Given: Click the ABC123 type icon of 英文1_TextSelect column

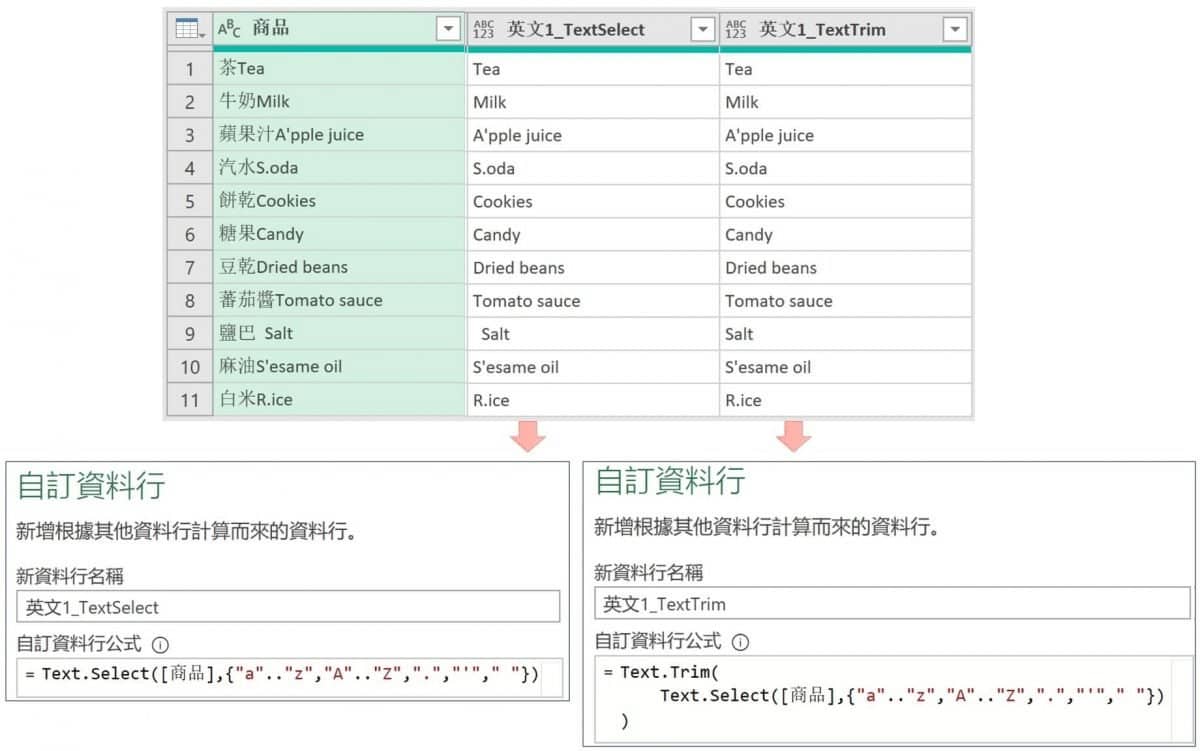Looking at the screenshot, I should pyautogui.click(x=483, y=30).
